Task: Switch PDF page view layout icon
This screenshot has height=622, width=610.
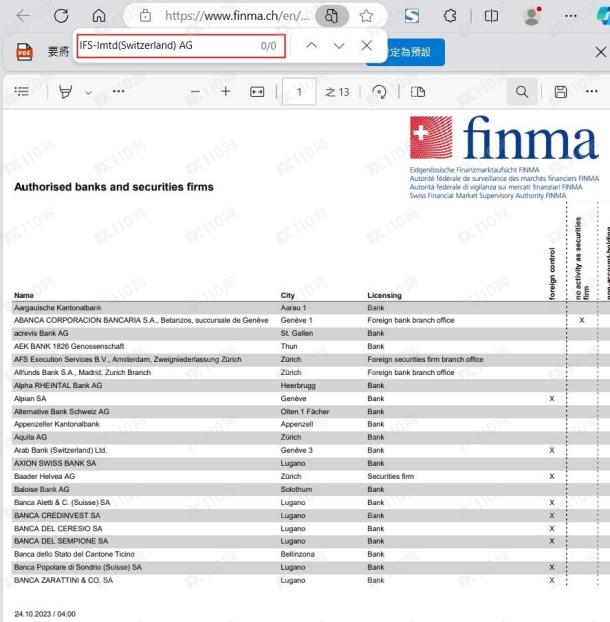Action: point(418,92)
